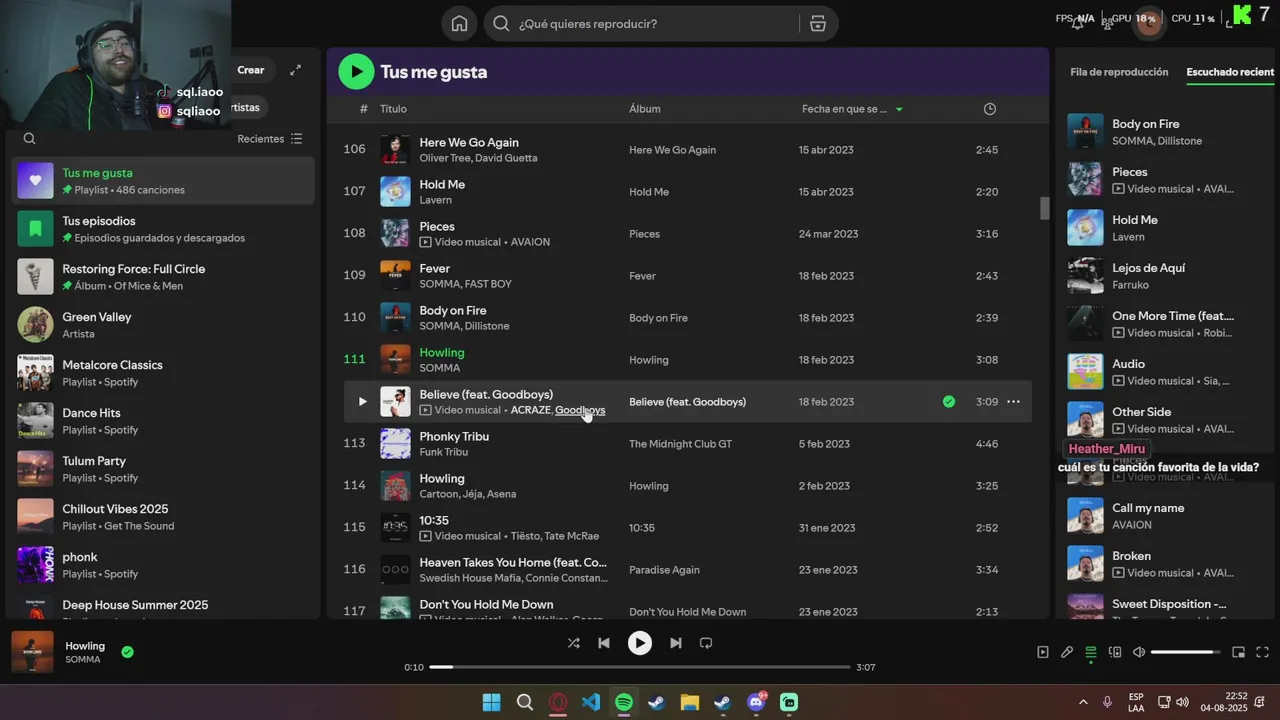Open the Dance Hits playlist
Viewport: 1280px width, 720px height.
pos(164,421)
